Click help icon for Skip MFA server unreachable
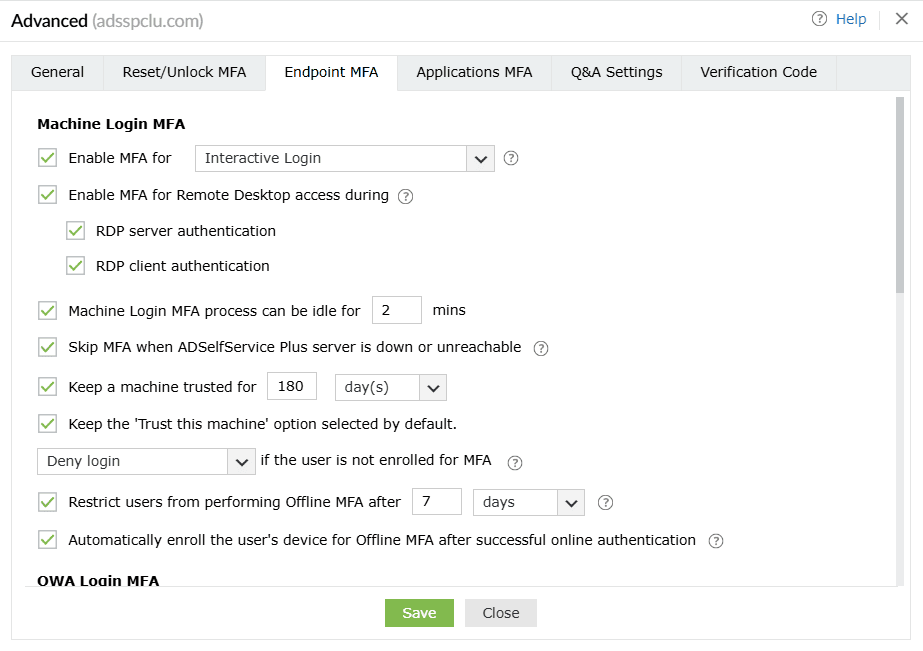Image resolution: width=923 pixels, height=651 pixels. 541,348
